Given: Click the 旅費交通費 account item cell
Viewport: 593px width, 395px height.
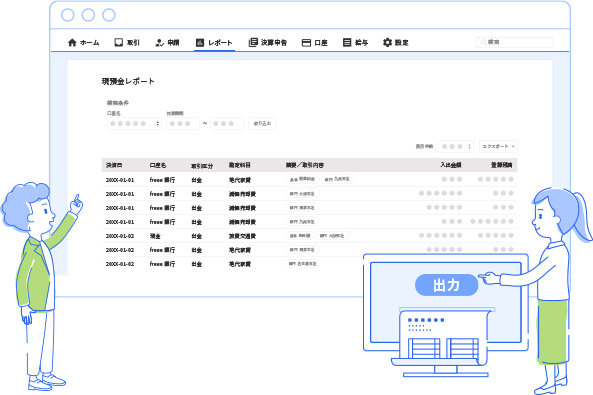Looking at the screenshot, I should pyautogui.click(x=242, y=236).
